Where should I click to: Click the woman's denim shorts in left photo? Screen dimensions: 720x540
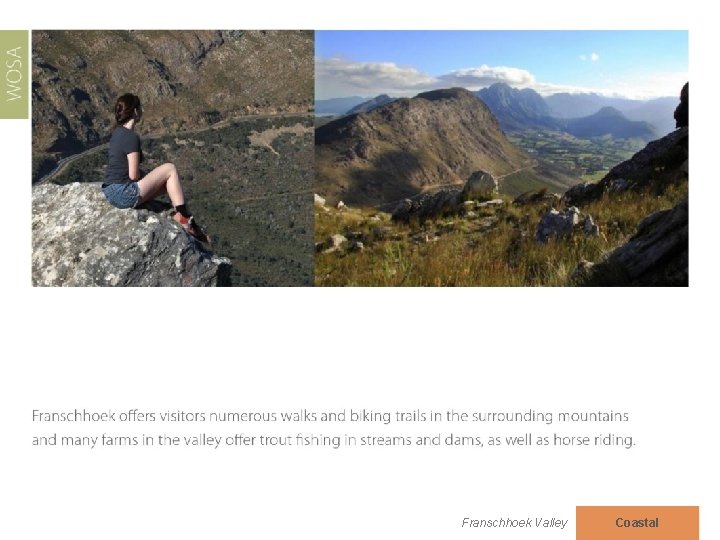121,195
